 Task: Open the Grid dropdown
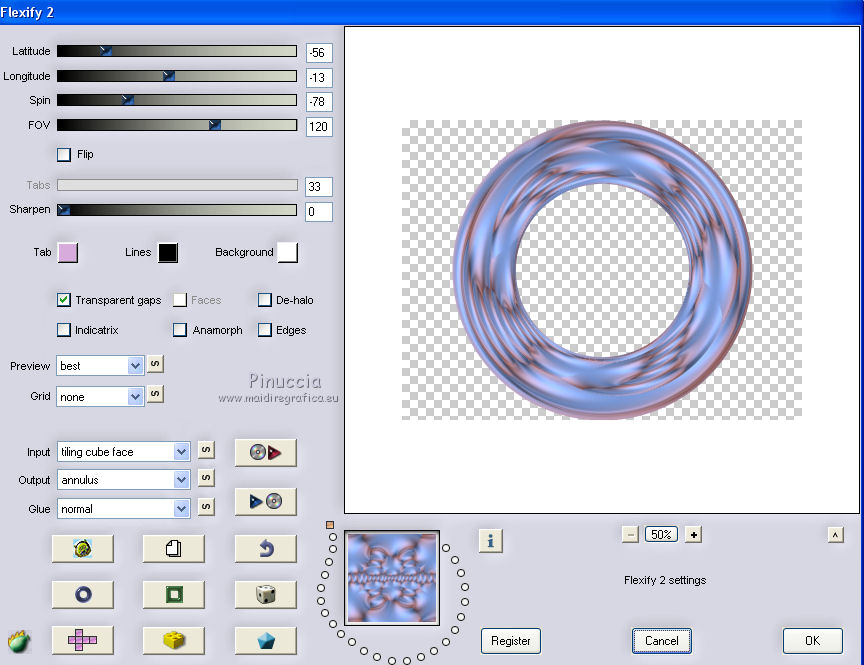[100, 397]
